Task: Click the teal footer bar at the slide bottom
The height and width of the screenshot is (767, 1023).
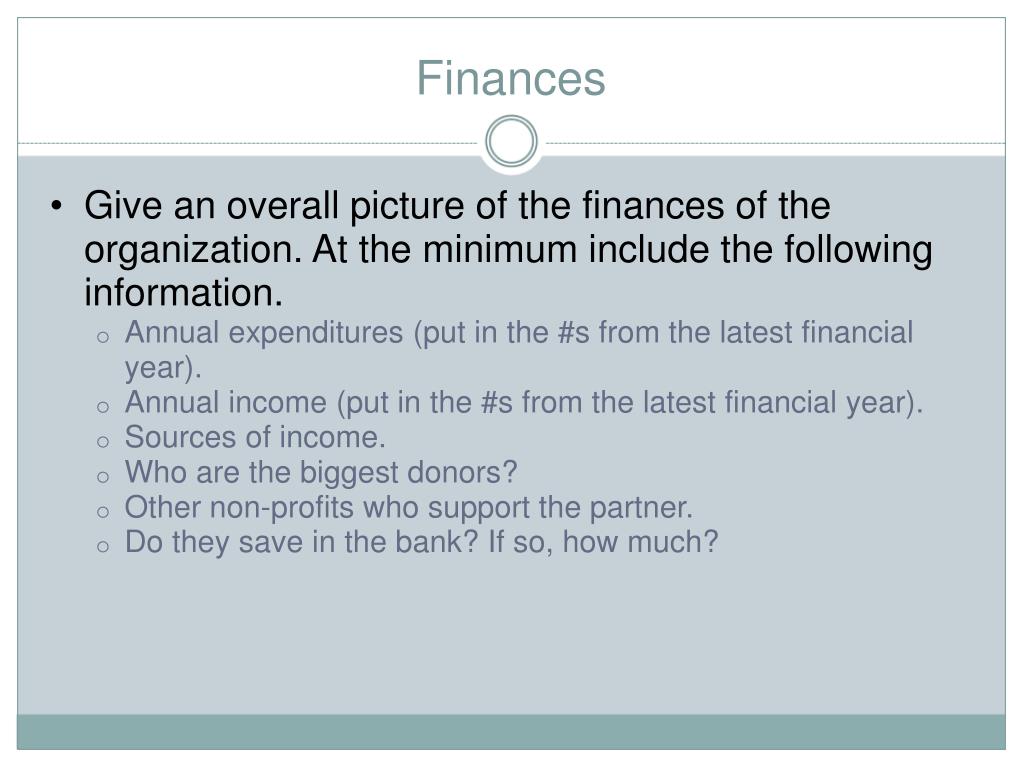Action: pyautogui.click(x=512, y=732)
